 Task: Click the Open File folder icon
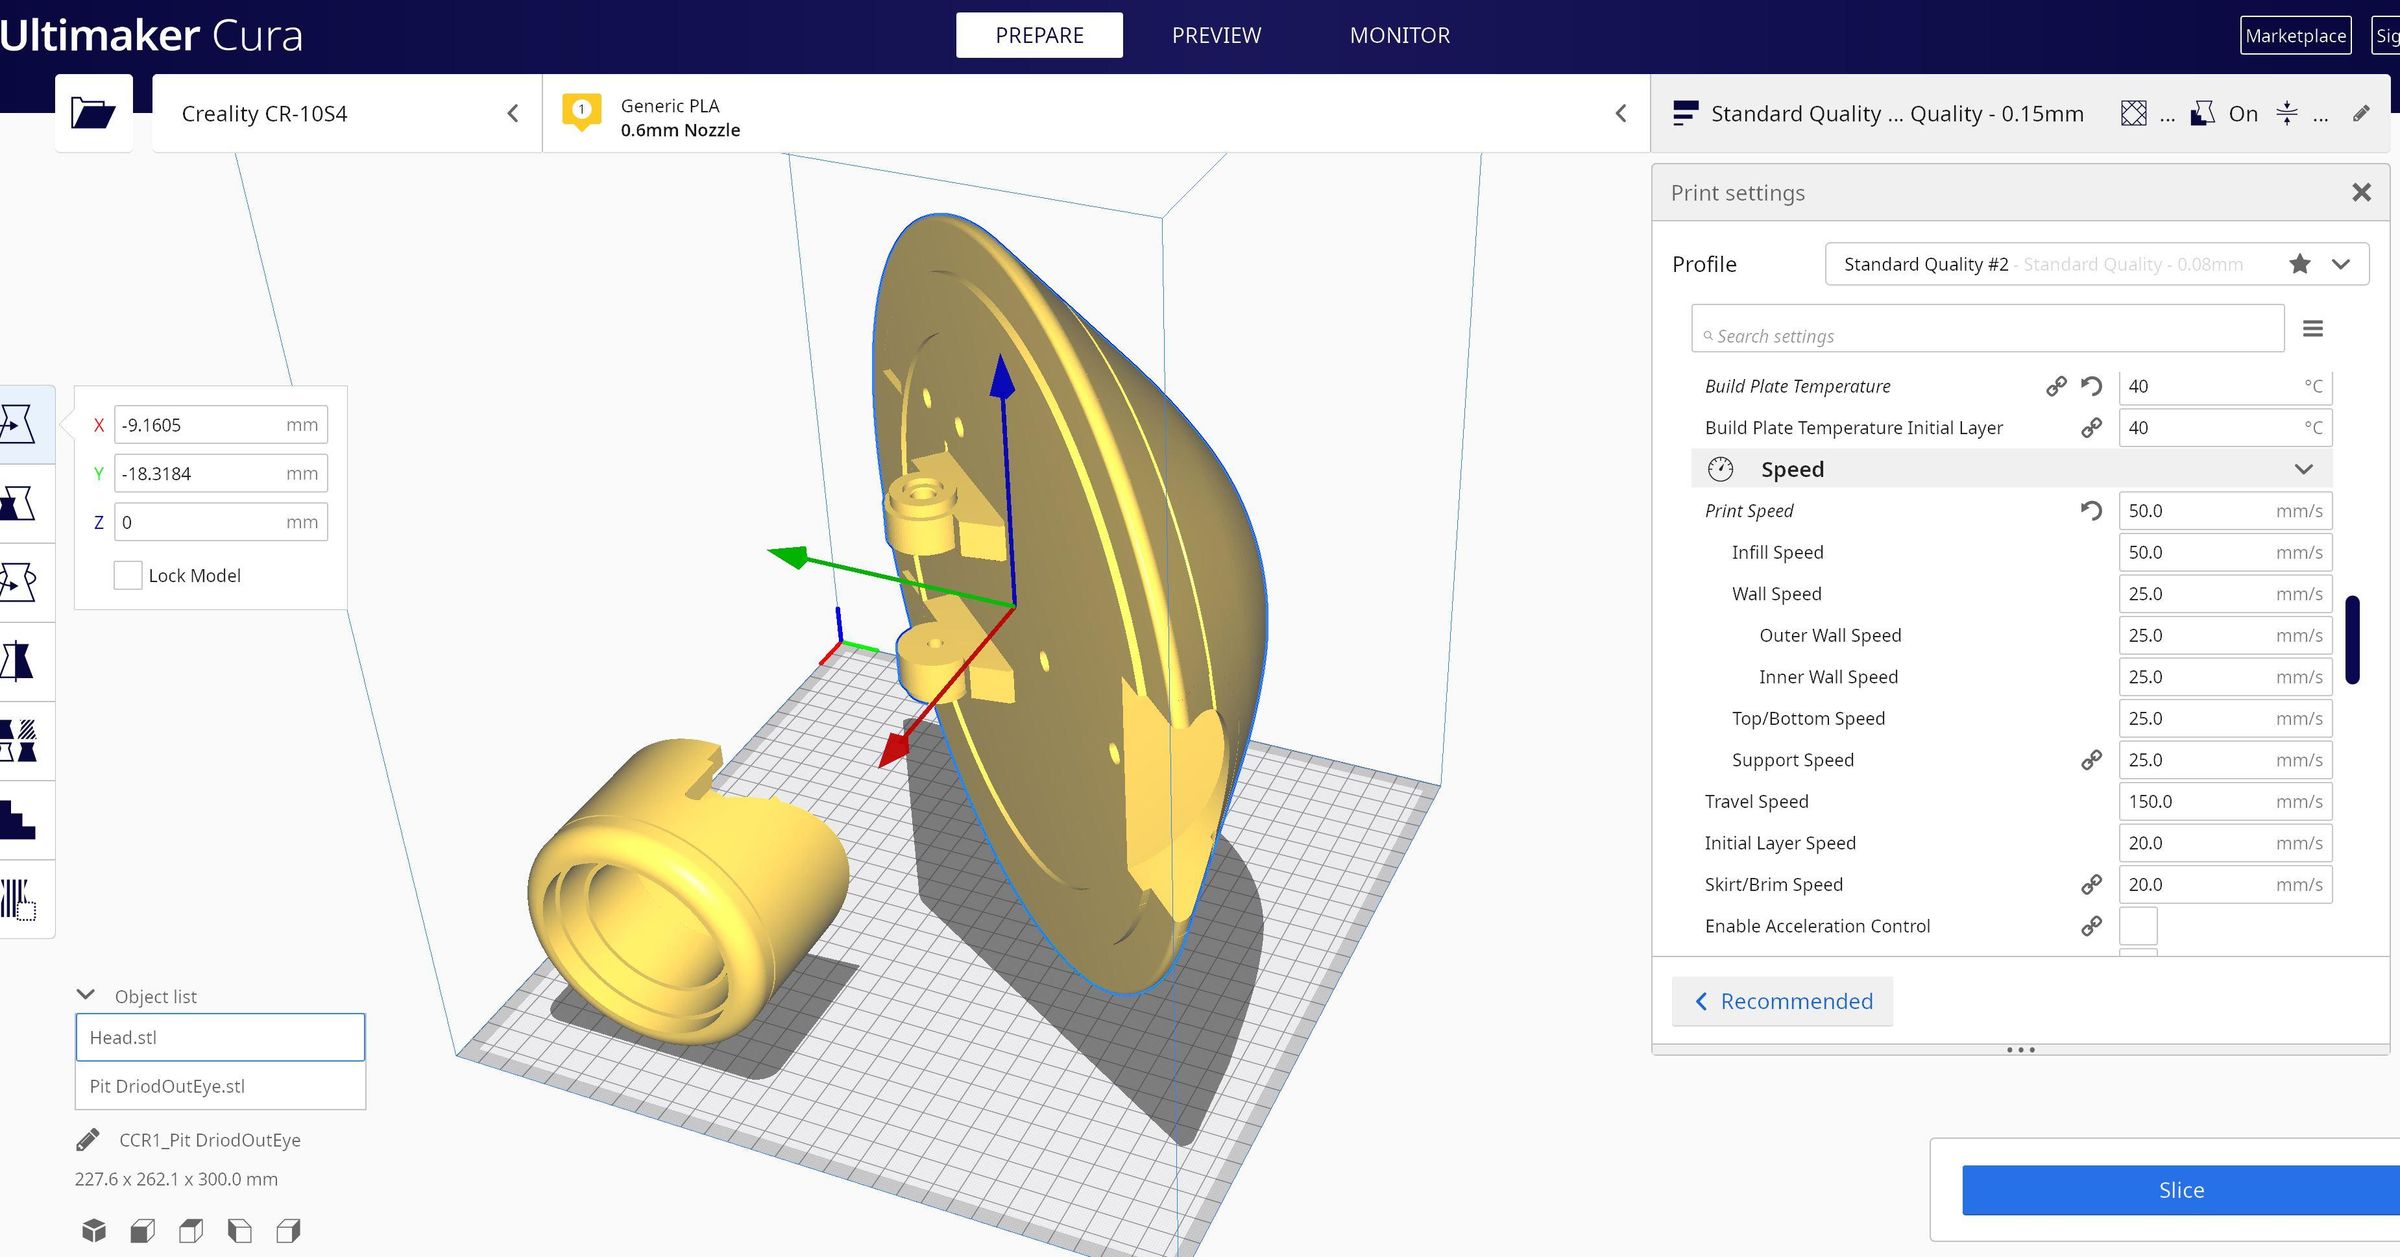coord(93,113)
